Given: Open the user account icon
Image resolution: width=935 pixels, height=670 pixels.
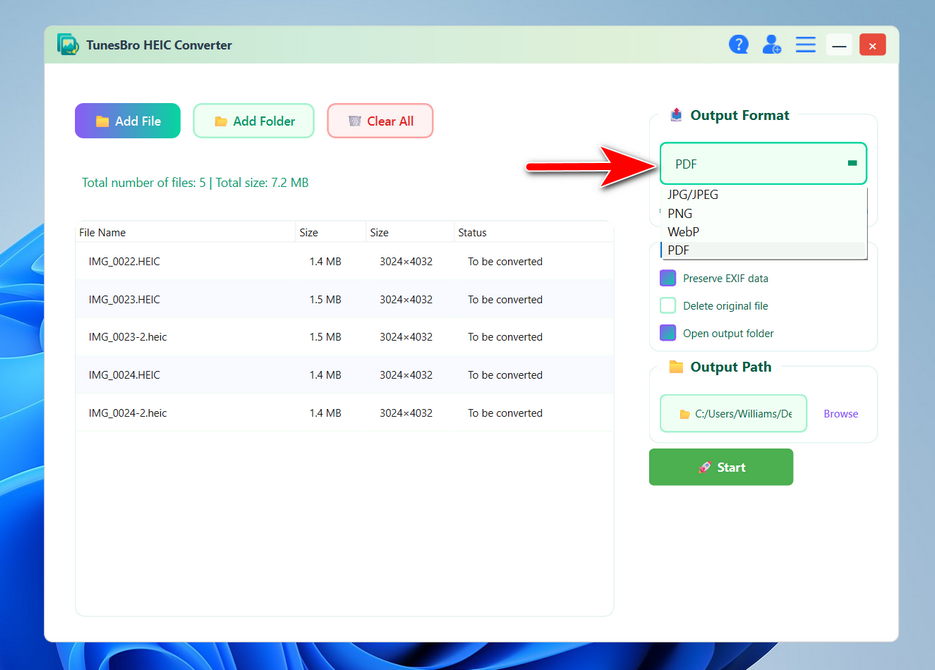Looking at the screenshot, I should pos(772,45).
